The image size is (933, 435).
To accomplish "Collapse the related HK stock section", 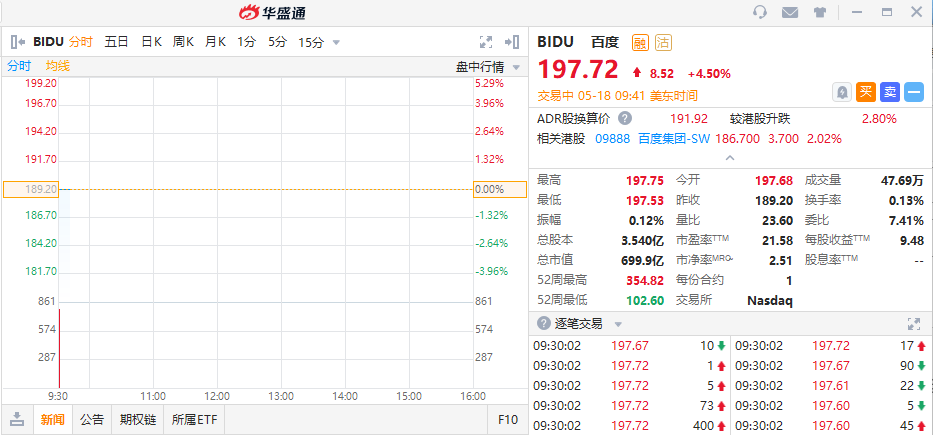I will point(730,158).
